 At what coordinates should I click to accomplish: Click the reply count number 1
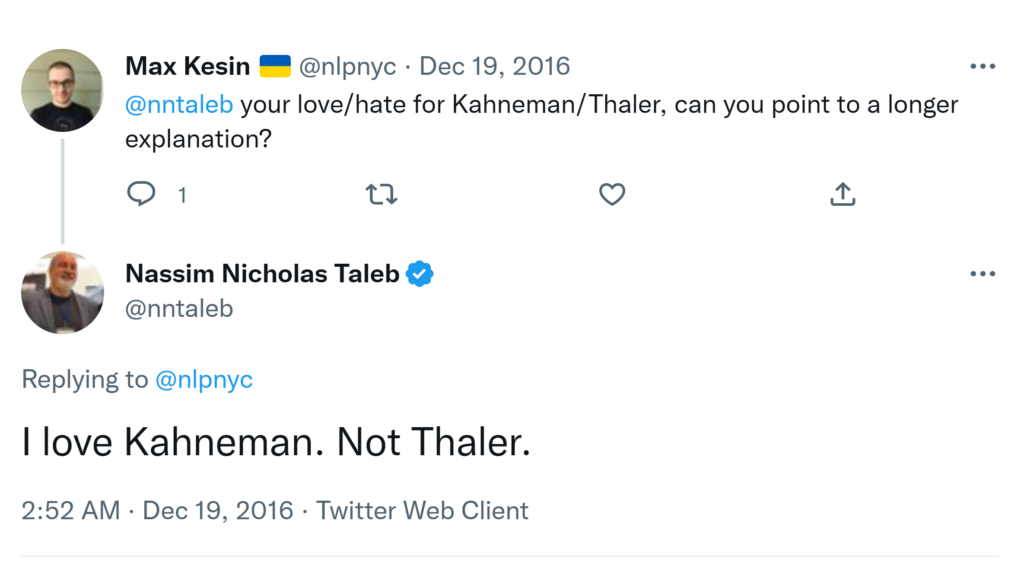[x=182, y=195]
